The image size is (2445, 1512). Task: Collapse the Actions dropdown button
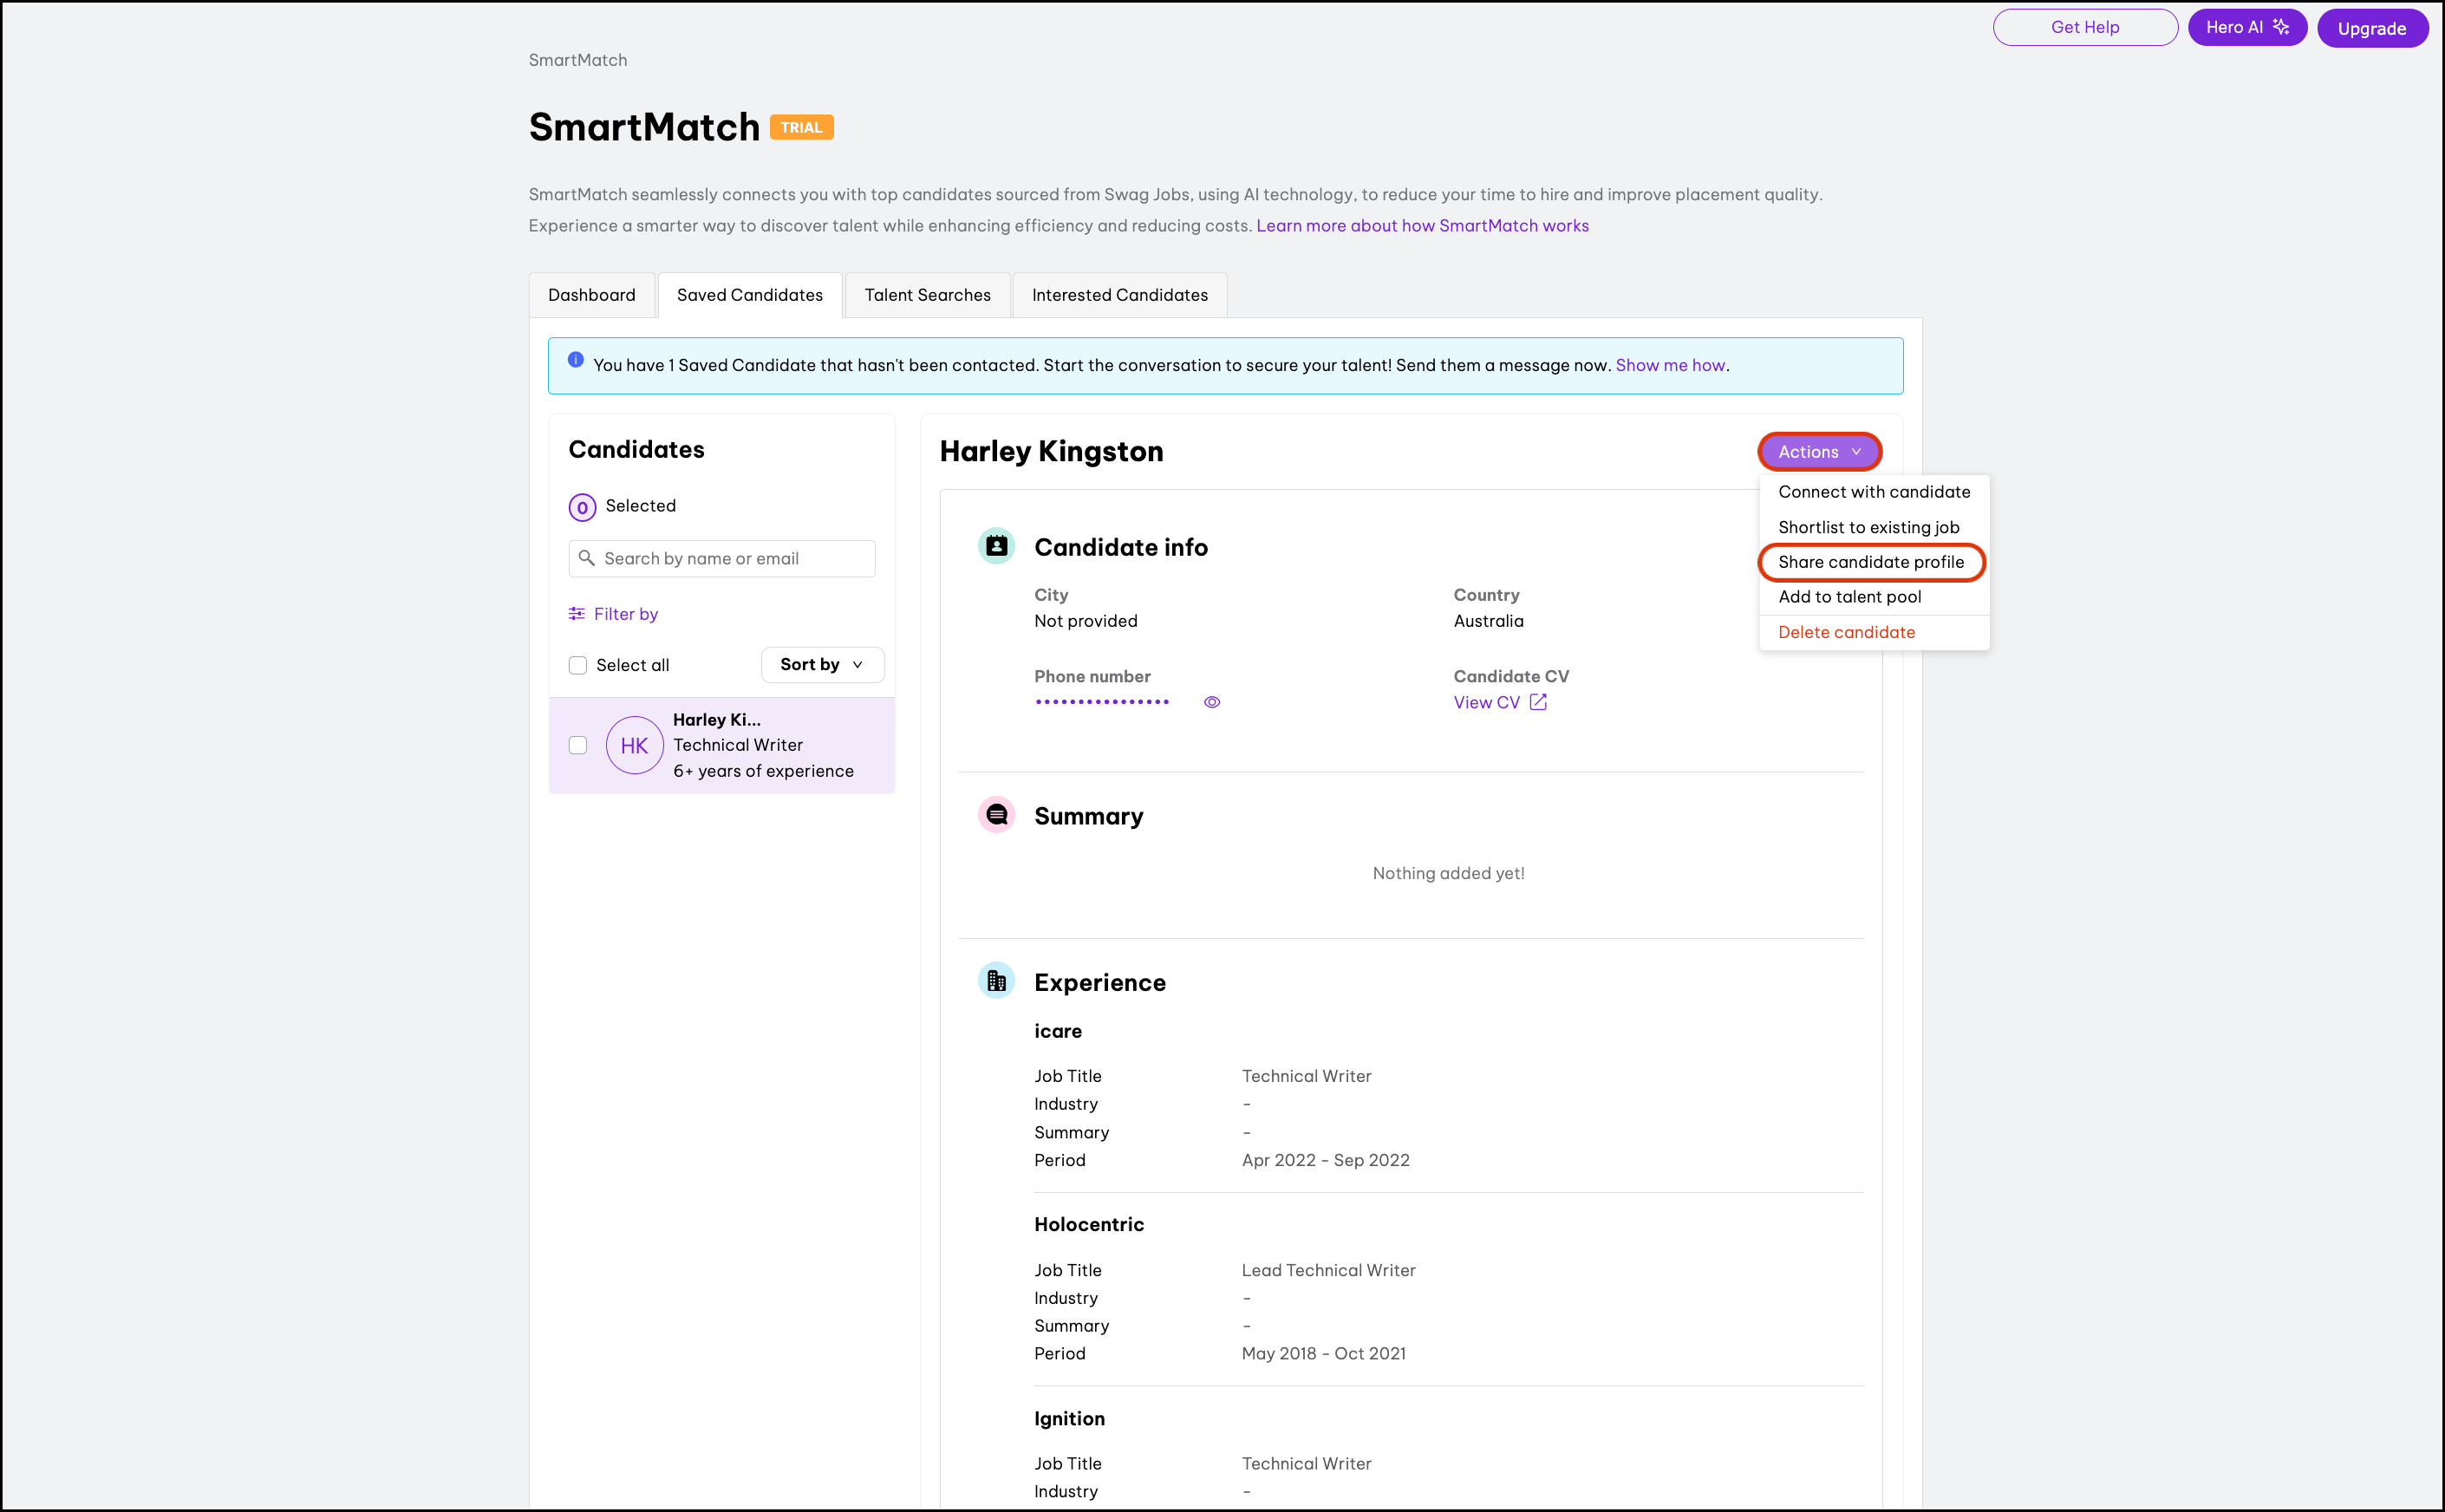tap(1819, 451)
